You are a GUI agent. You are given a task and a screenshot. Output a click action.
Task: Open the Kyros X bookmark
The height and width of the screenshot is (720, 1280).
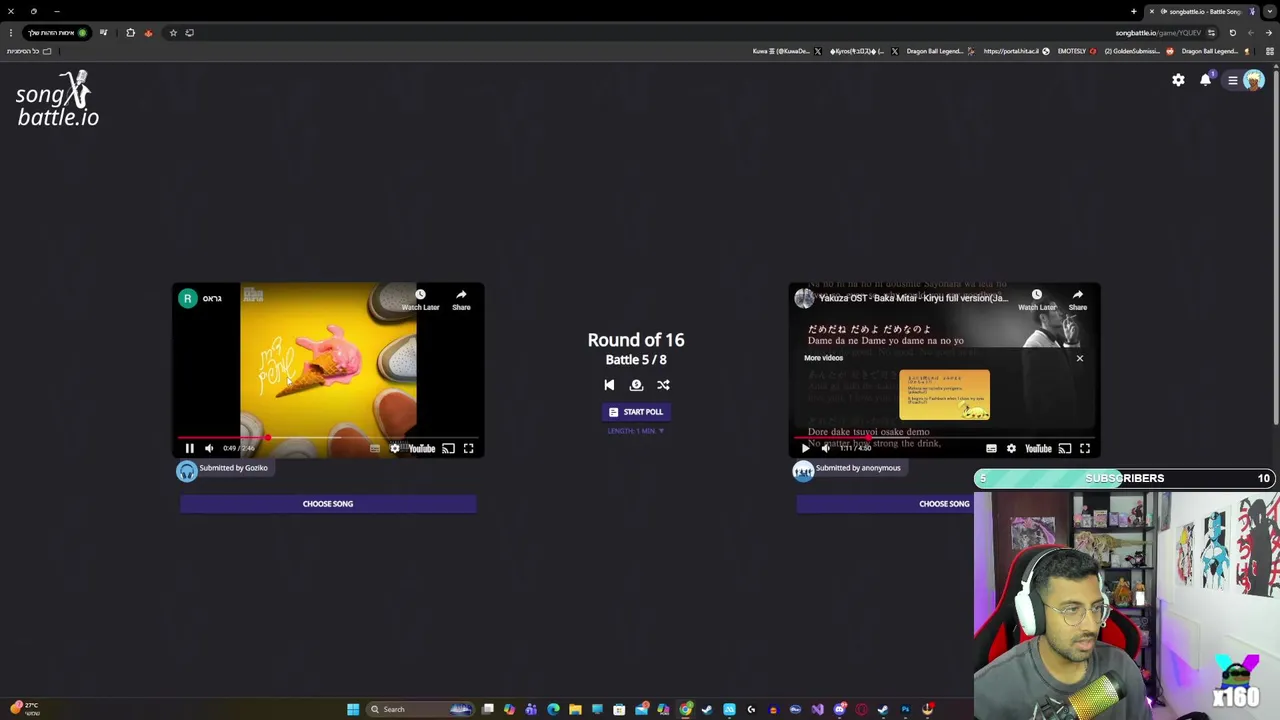tap(863, 51)
